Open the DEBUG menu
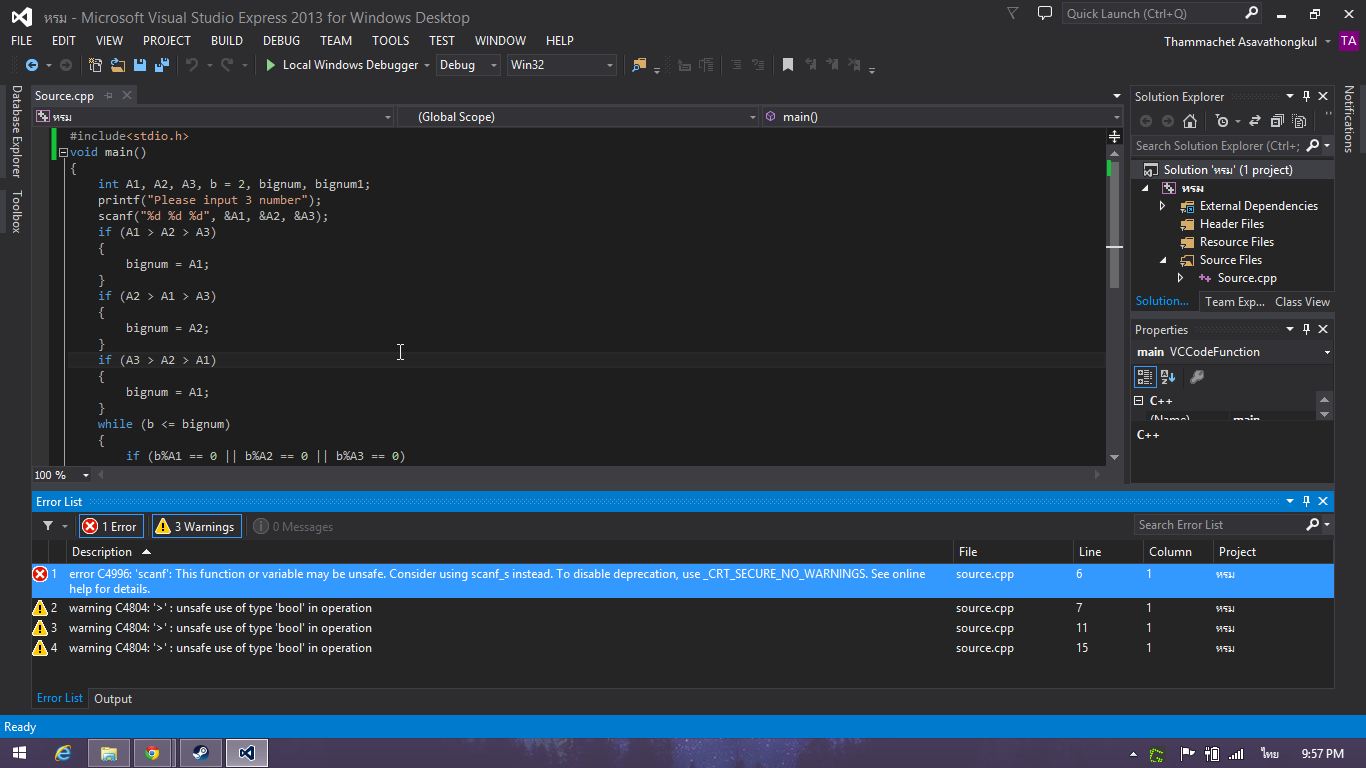Image resolution: width=1366 pixels, height=768 pixels. 281,41
